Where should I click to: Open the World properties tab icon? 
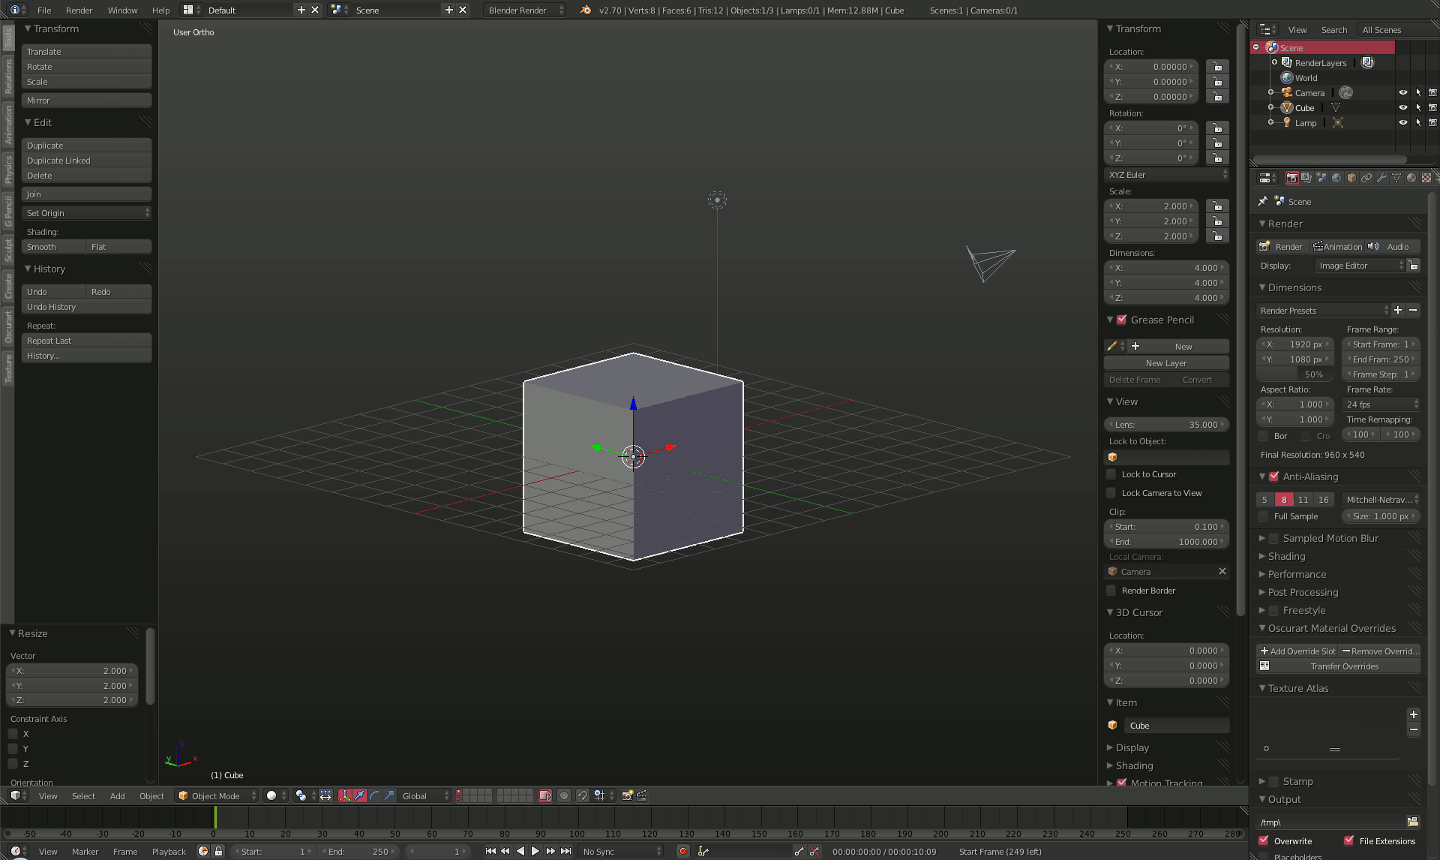(x=1336, y=178)
